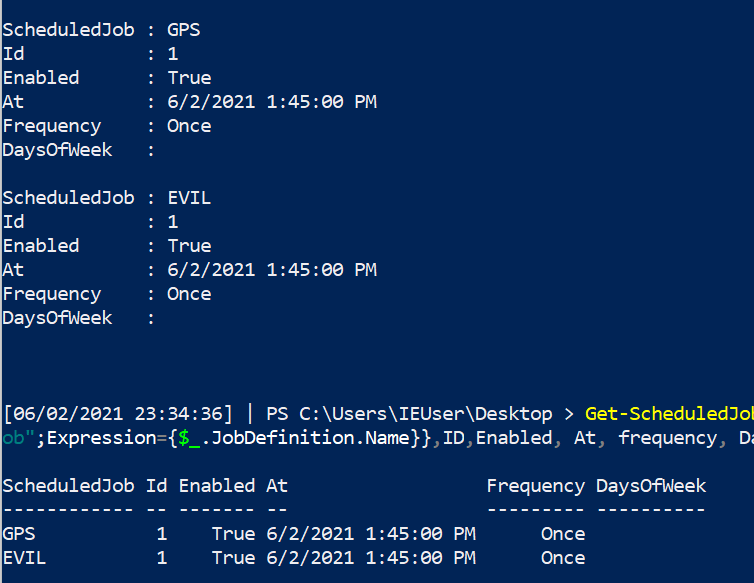Screen dimensions: 754x583
Task: Click the Frequency label under the EVIL list block
Action: click(x=52, y=294)
